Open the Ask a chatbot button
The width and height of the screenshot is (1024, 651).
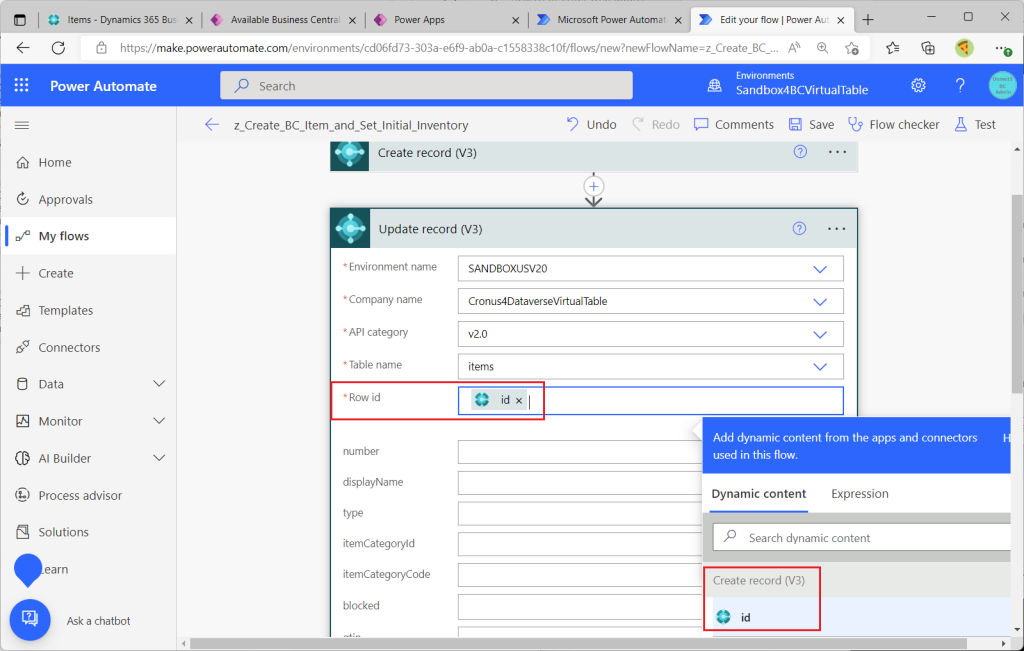pos(30,620)
